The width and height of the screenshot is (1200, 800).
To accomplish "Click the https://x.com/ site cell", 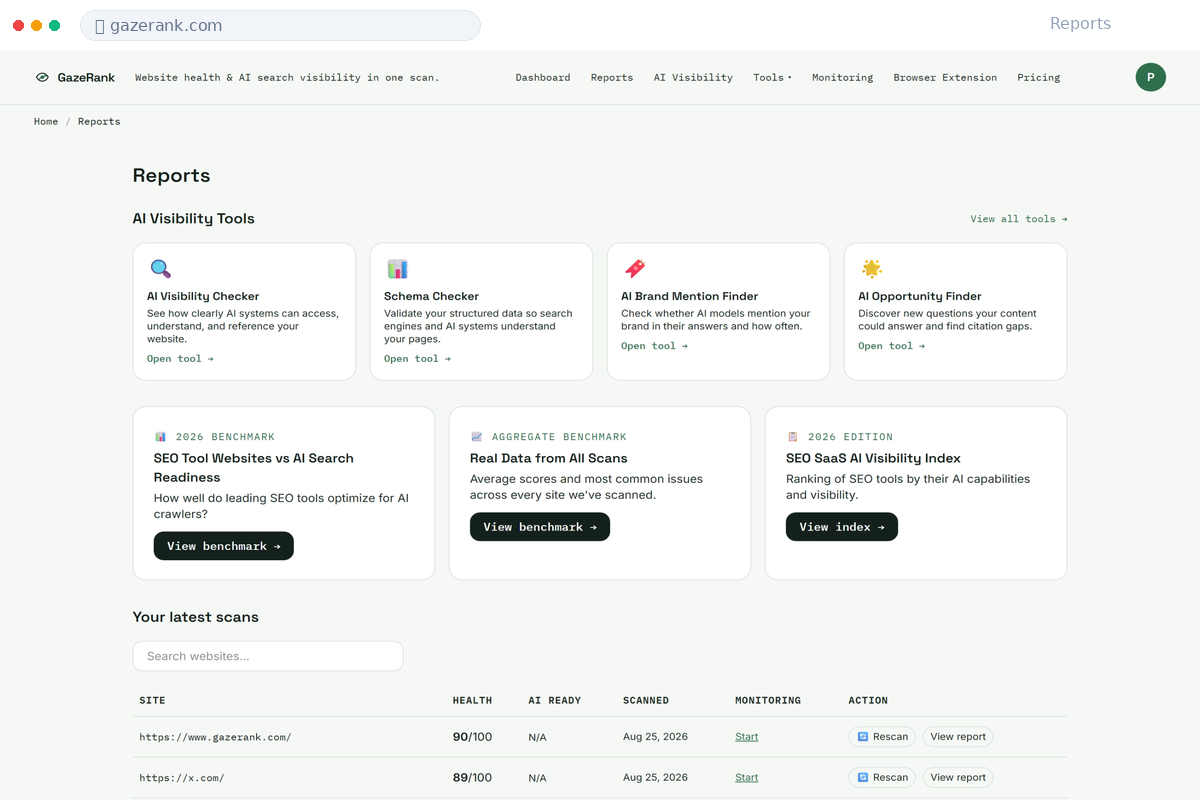I will [182, 777].
